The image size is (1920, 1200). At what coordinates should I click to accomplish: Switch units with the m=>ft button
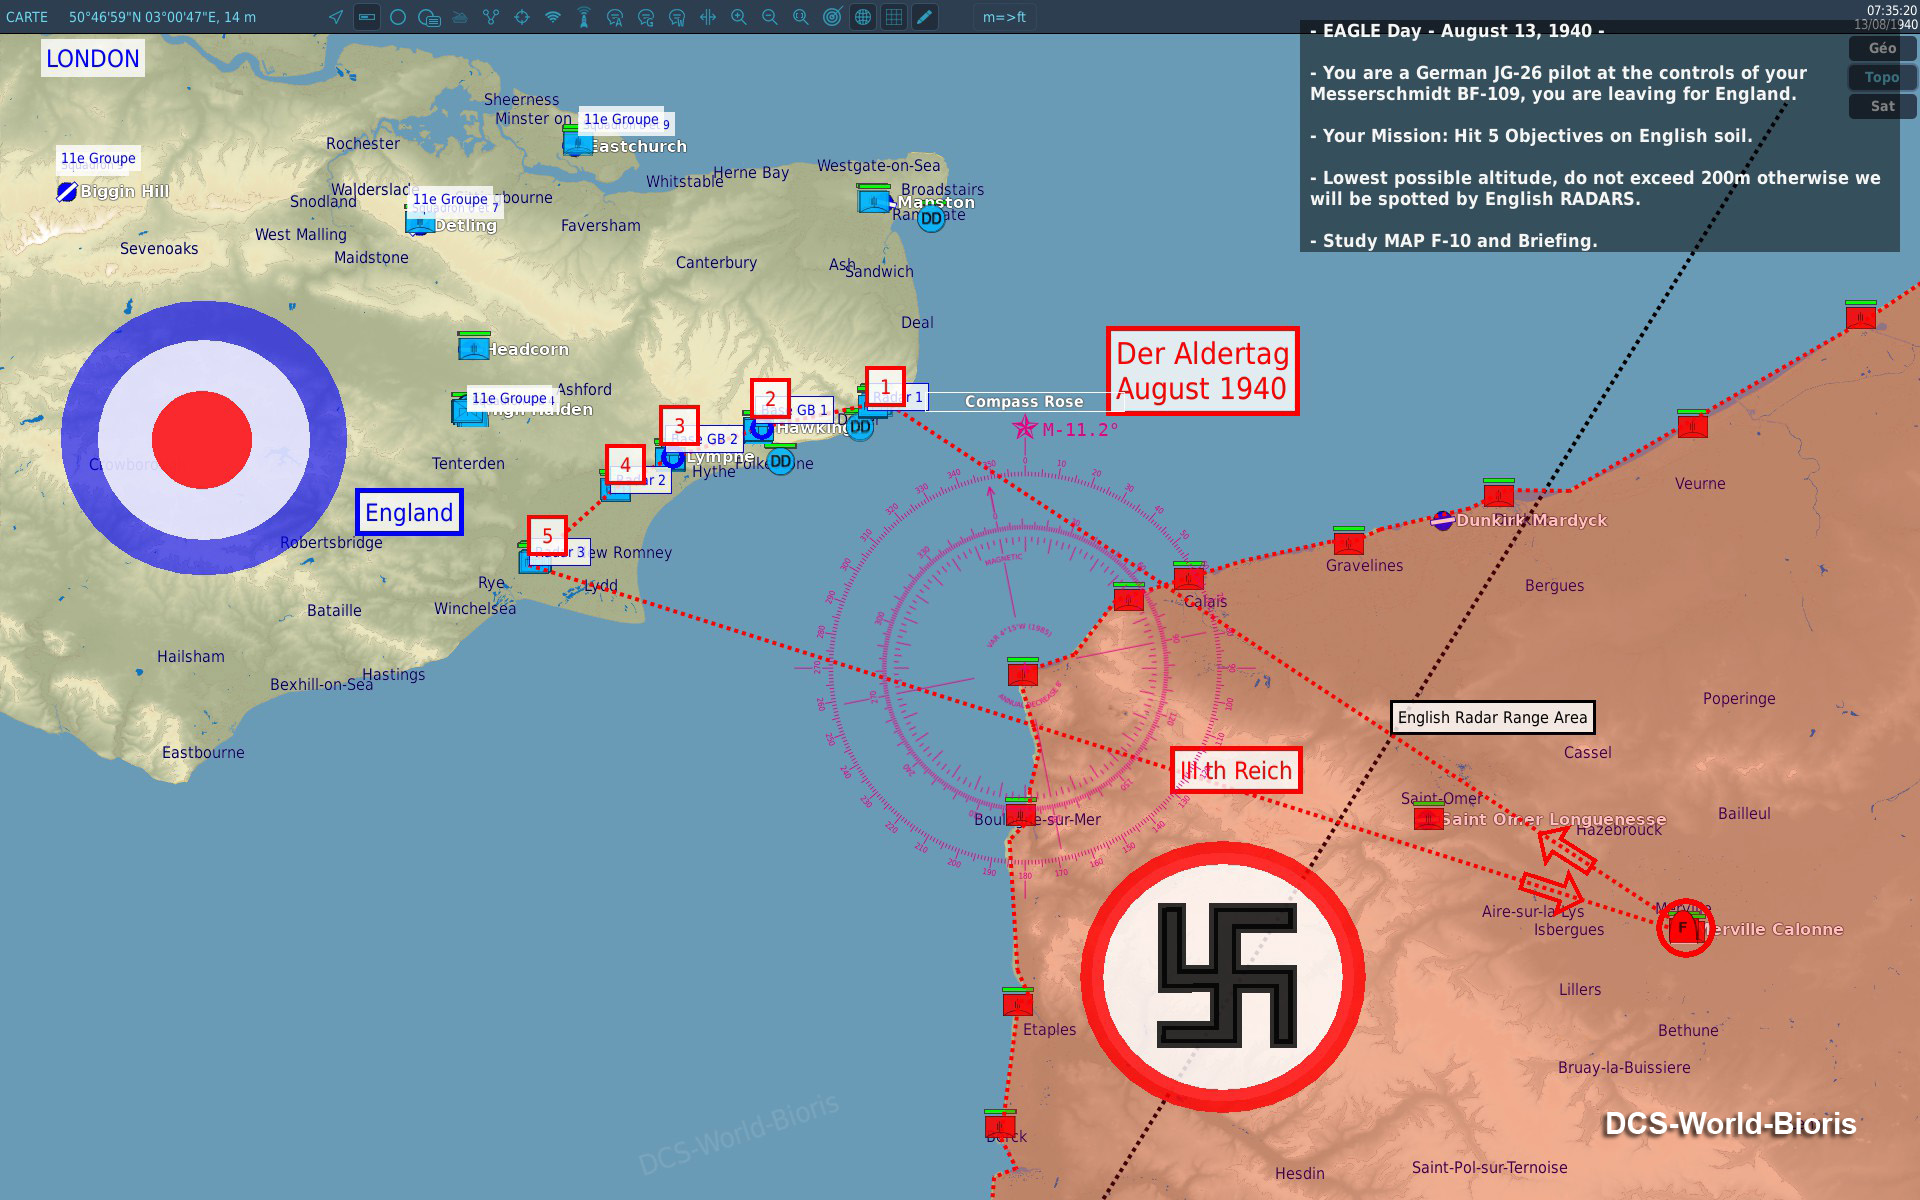click(1004, 17)
